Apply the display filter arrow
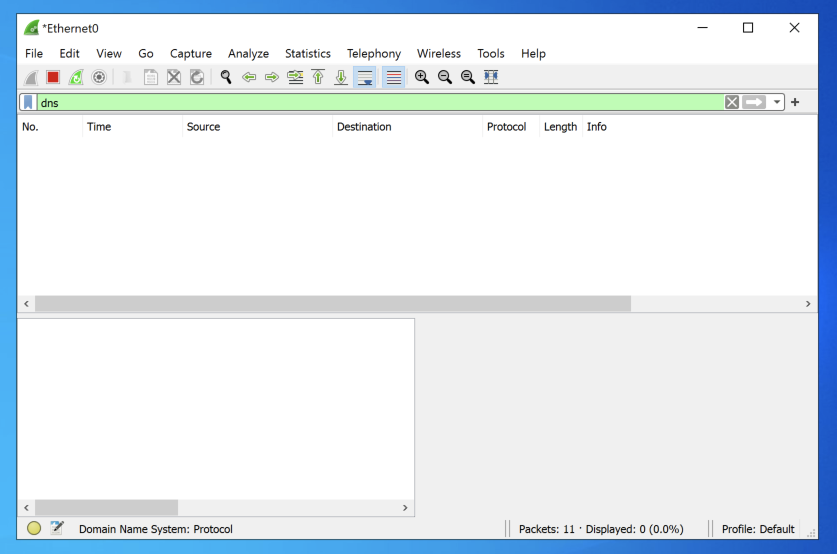Image resolution: width=837 pixels, height=554 pixels. 754,102
